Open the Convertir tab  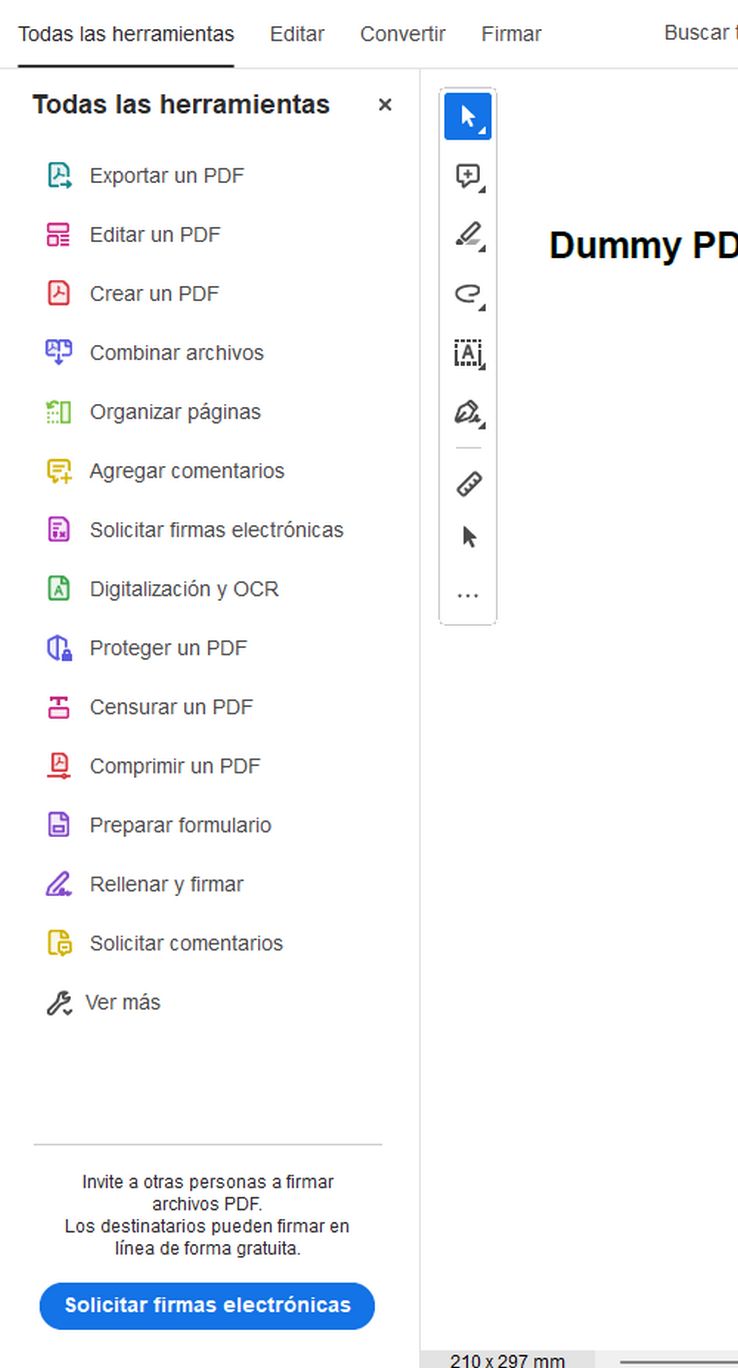click(x=402, y=33)
